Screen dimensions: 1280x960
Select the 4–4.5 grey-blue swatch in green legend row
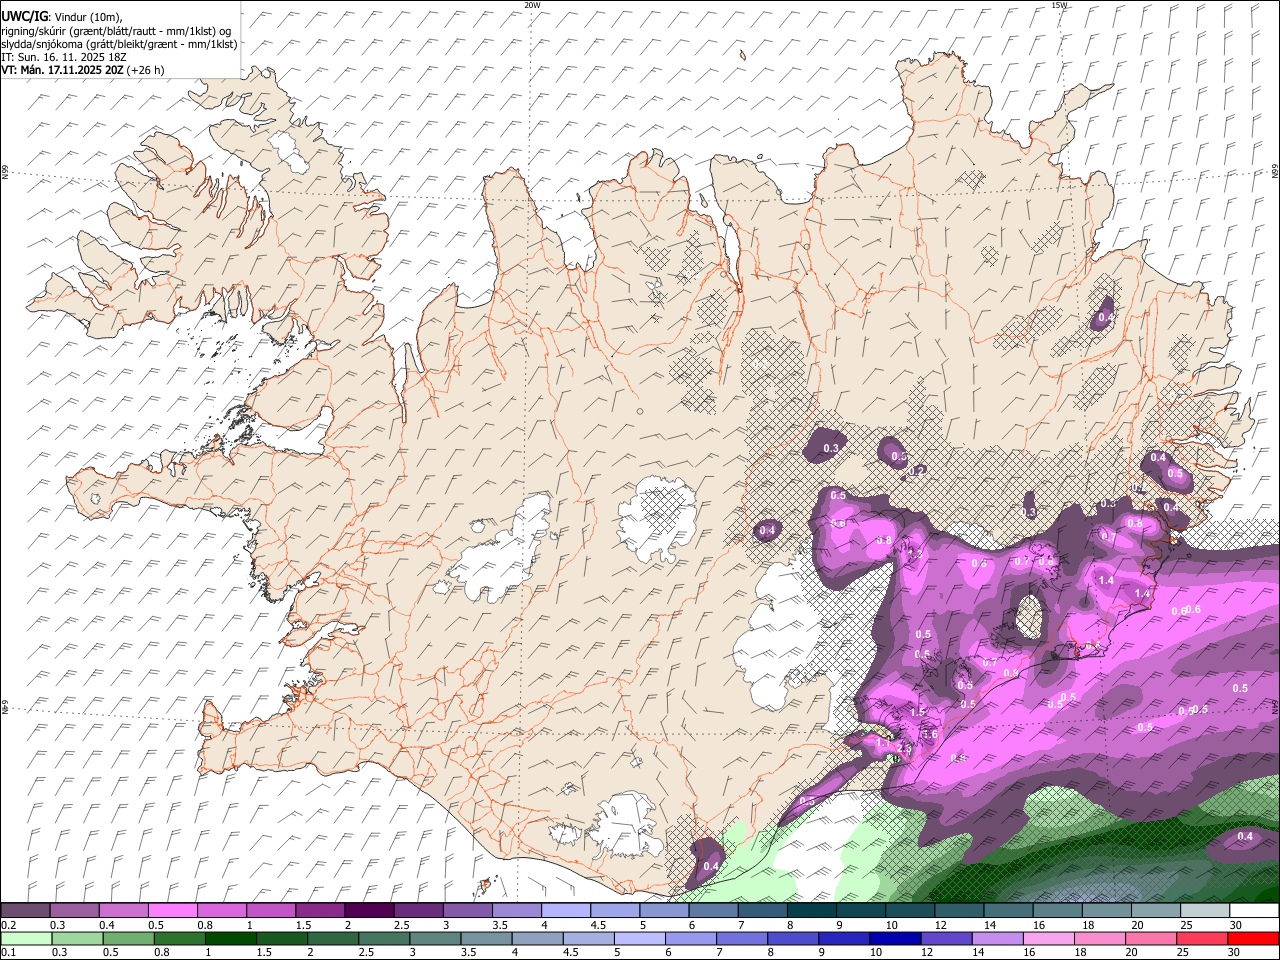click(x=538, y=938)
